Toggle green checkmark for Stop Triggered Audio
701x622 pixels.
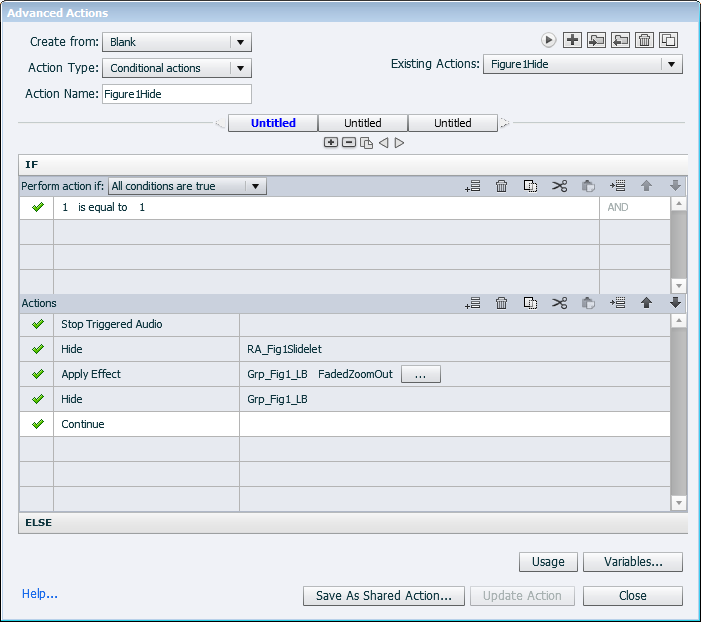tap(38, 324)
